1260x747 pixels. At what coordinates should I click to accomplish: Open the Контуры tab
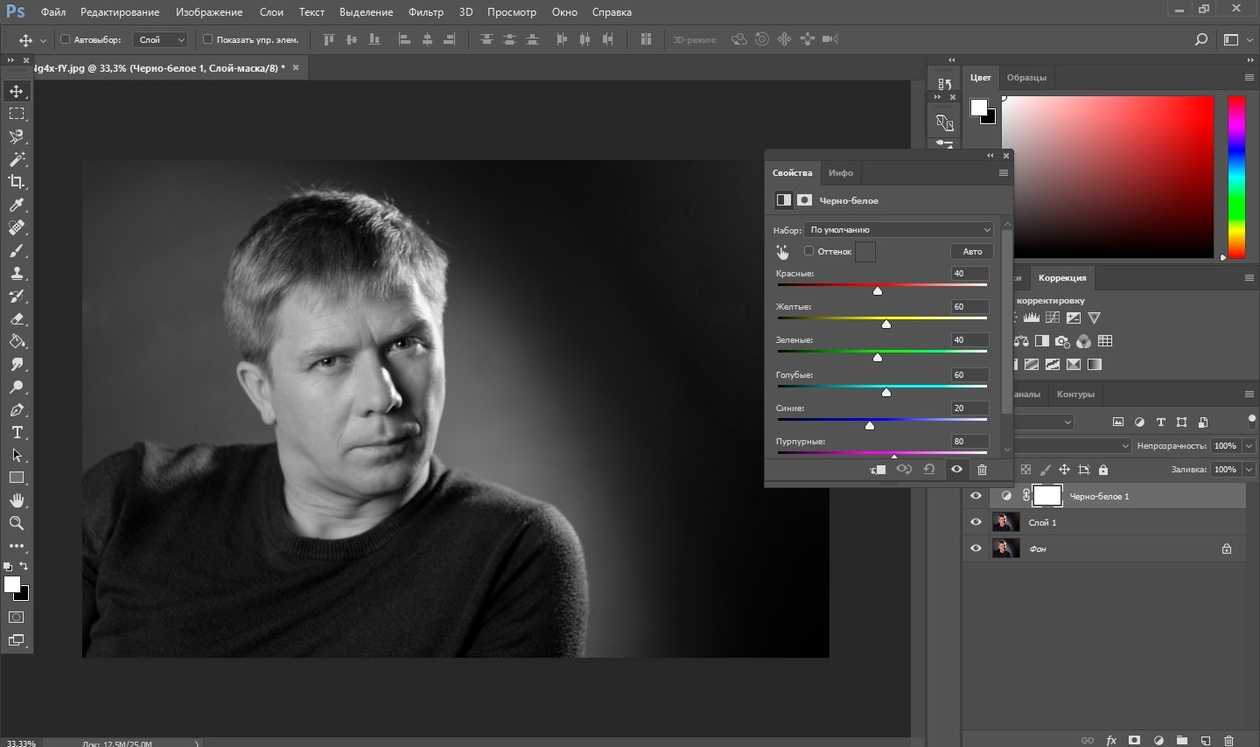pyautogui.click(x=1076, y=394)
